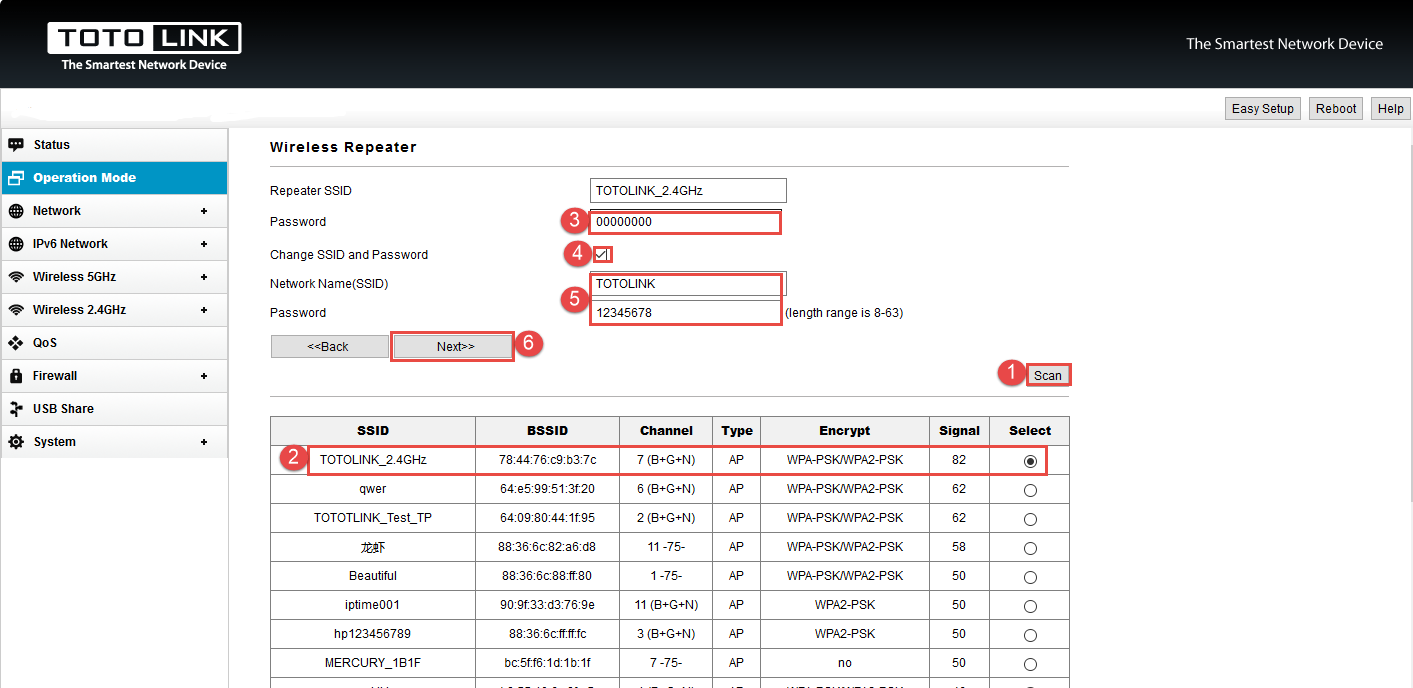Click the BSSID column header
1413x688 pixels.
[x=548, y=431]
